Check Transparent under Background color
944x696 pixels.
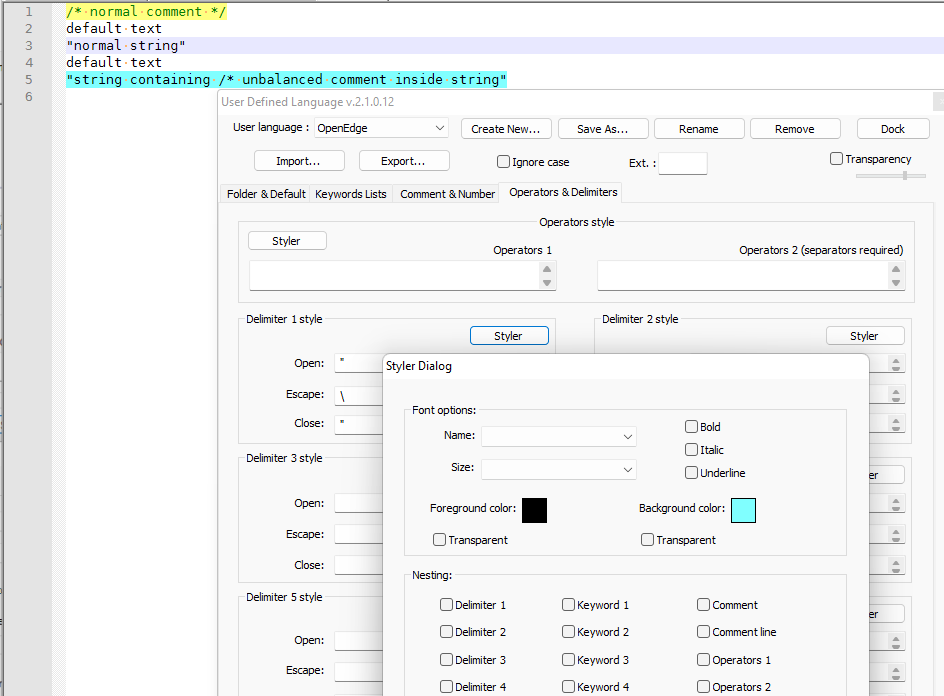647,540
